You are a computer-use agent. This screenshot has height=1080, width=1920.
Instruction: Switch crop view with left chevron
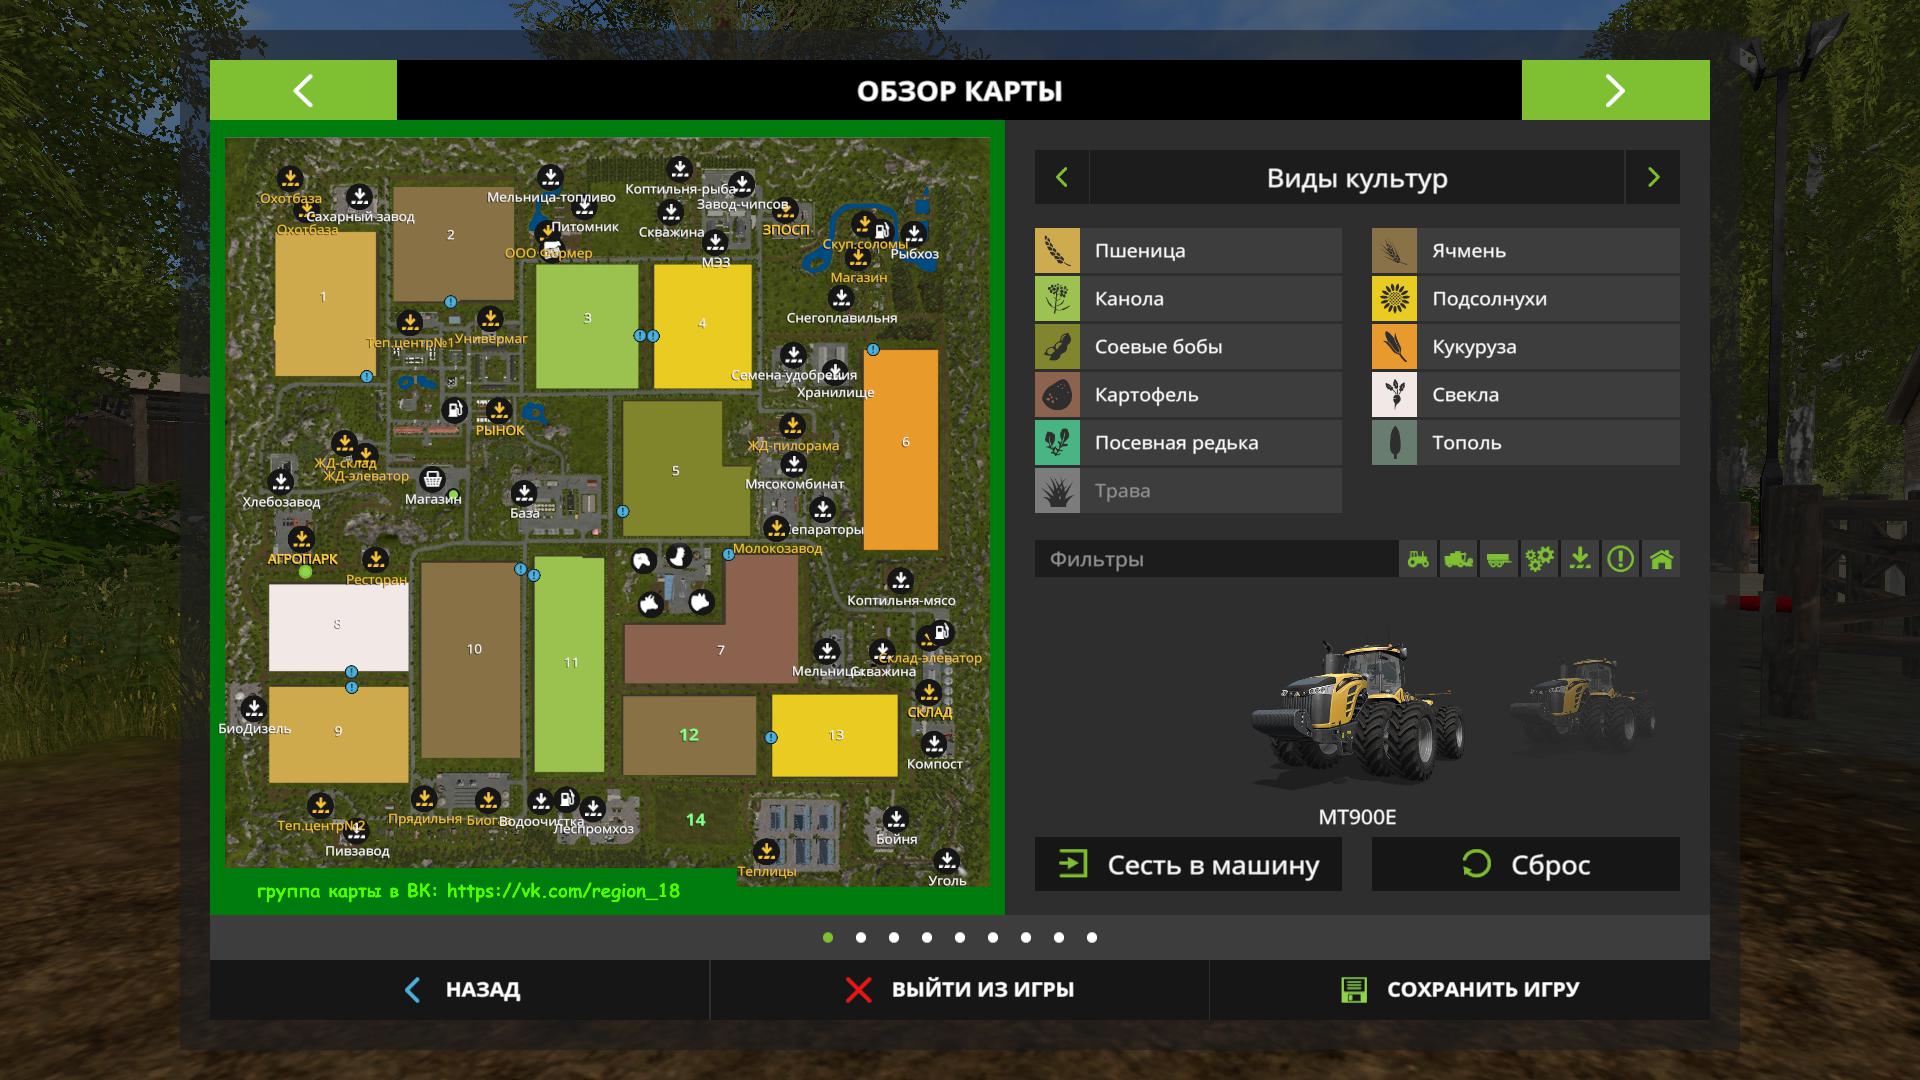pos(1062,177)
